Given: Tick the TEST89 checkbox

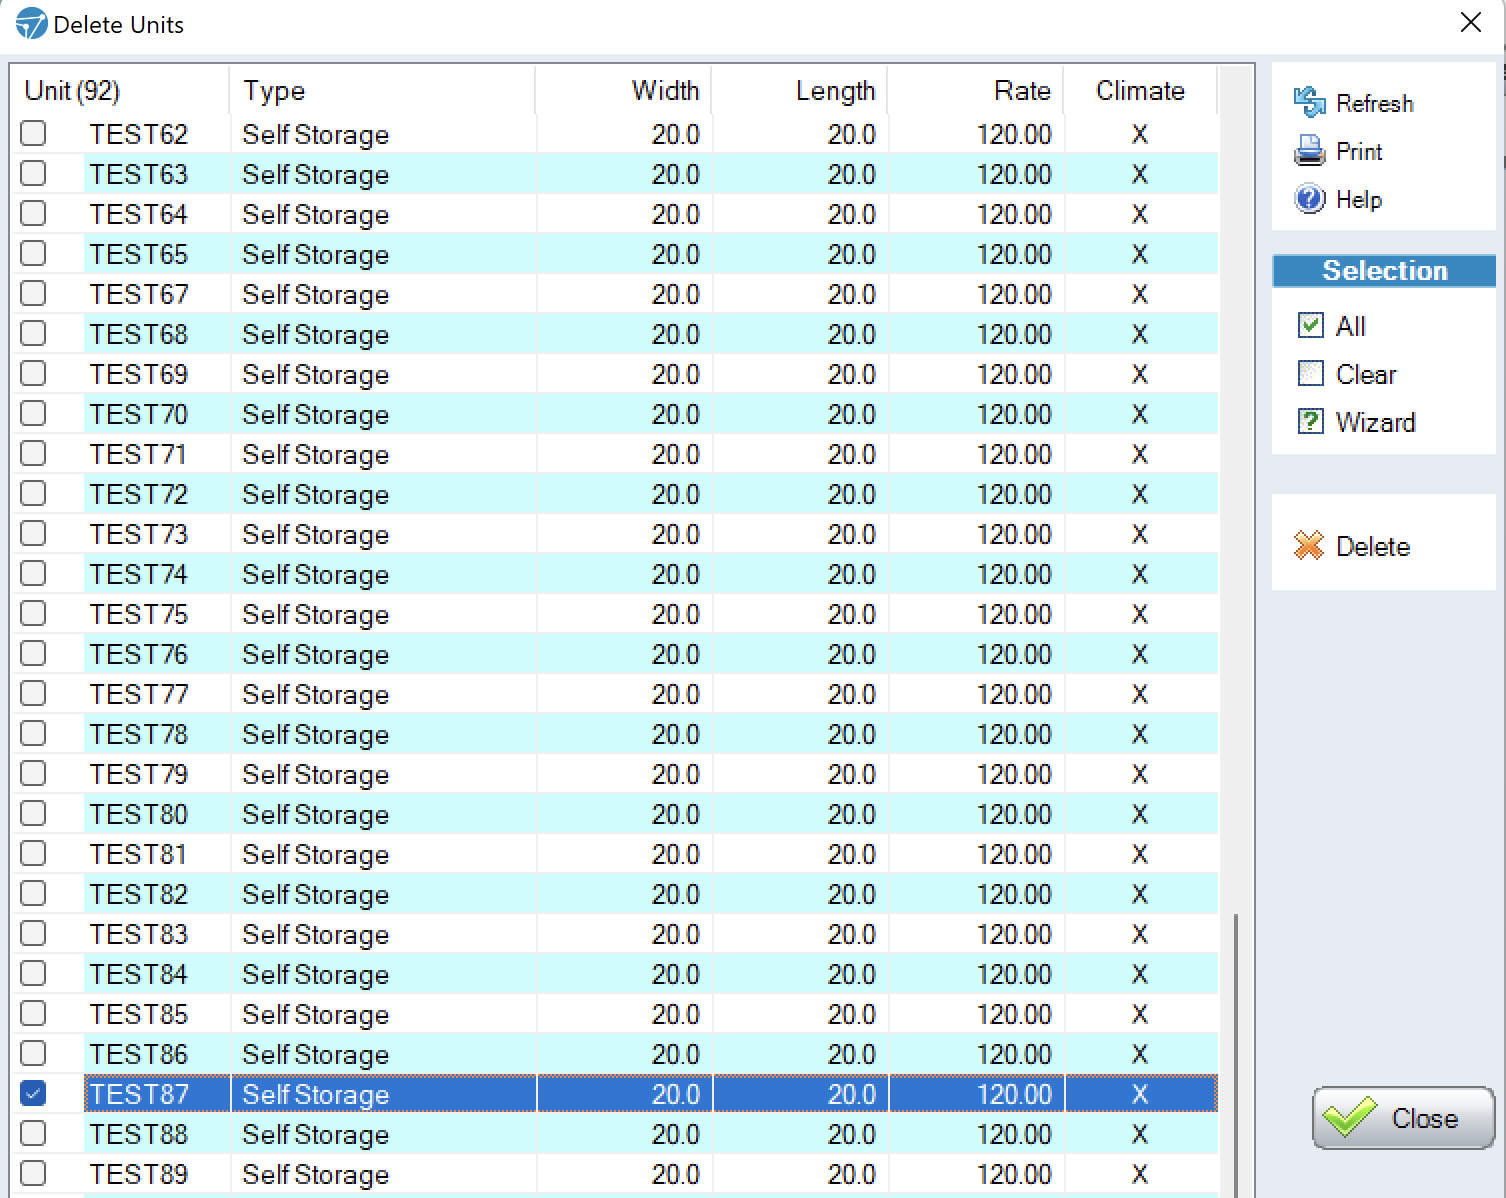Looking at the screenshot, I should 33,1173.
